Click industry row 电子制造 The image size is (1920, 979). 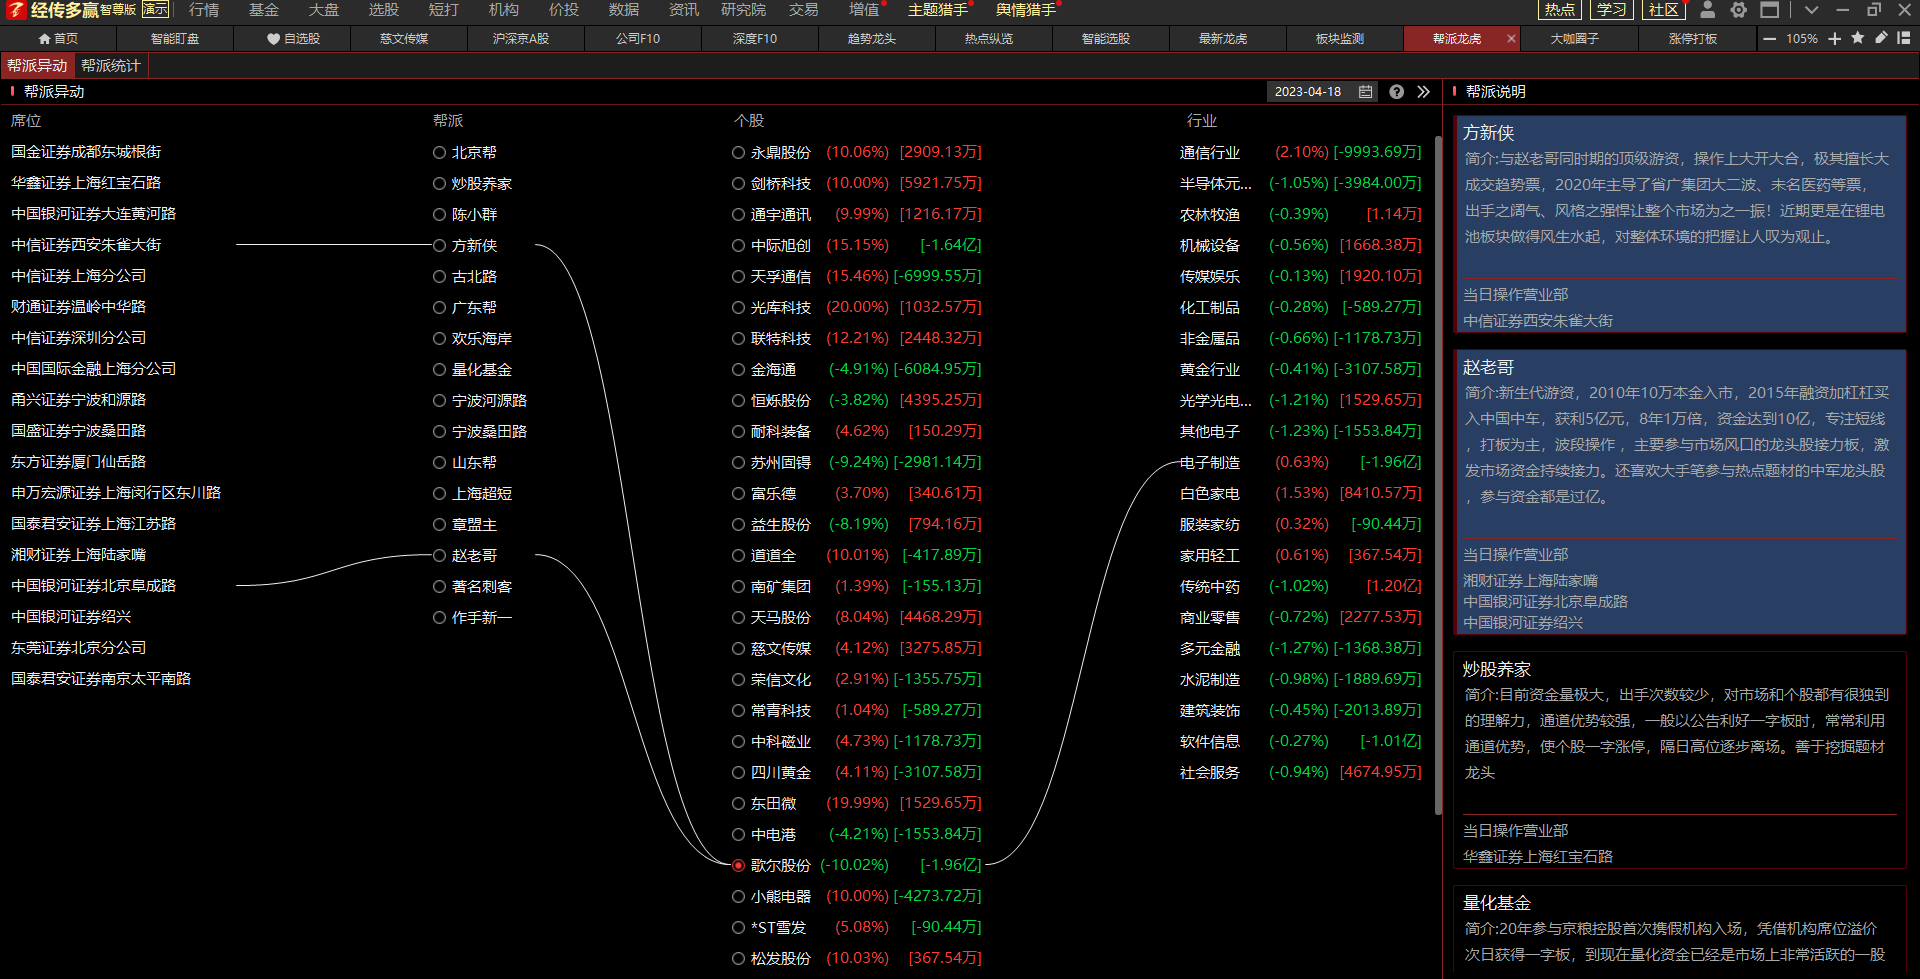click(x=1300, y=462)
